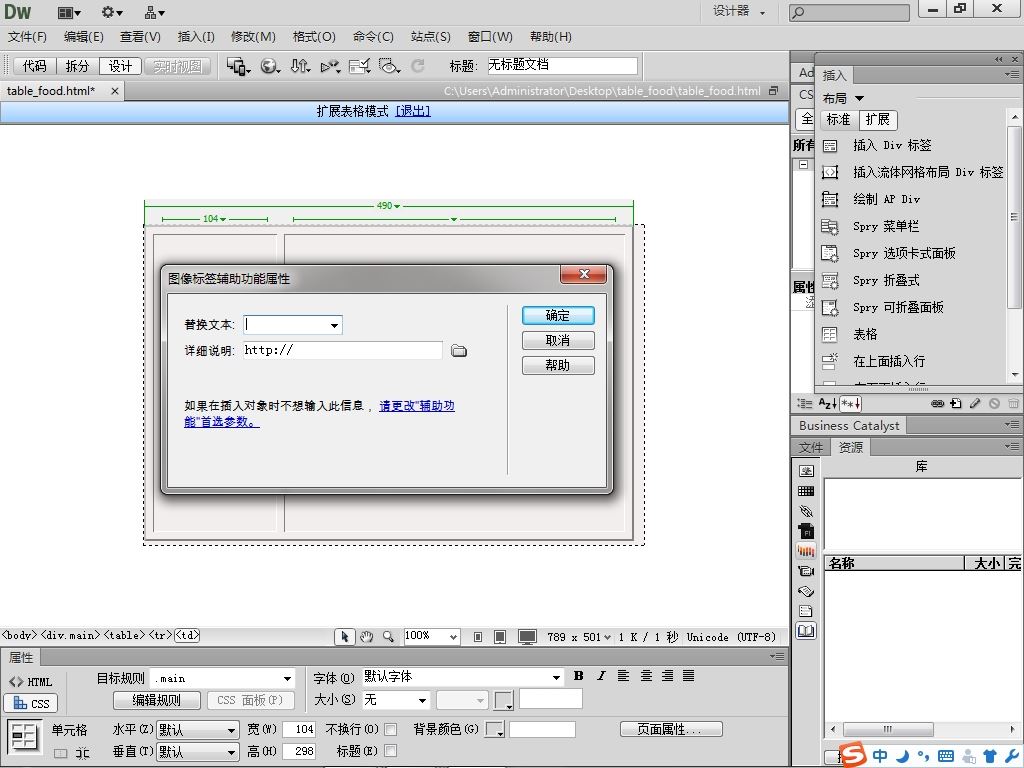Select the URLs link category in Assets panel

point(806,511)
